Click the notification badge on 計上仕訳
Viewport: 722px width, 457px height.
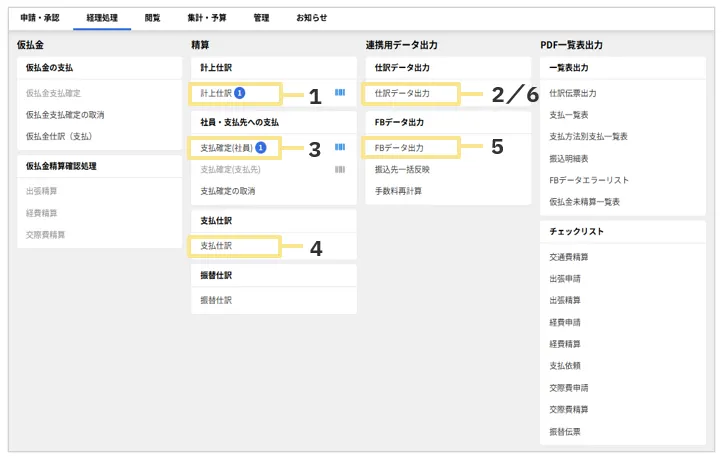coord(240,93)
